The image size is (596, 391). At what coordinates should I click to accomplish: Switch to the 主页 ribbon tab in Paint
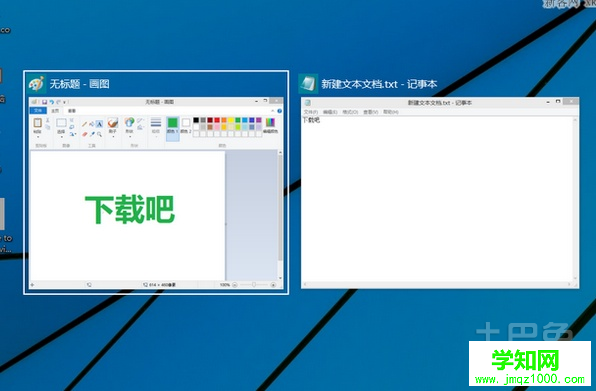[55, 111]
